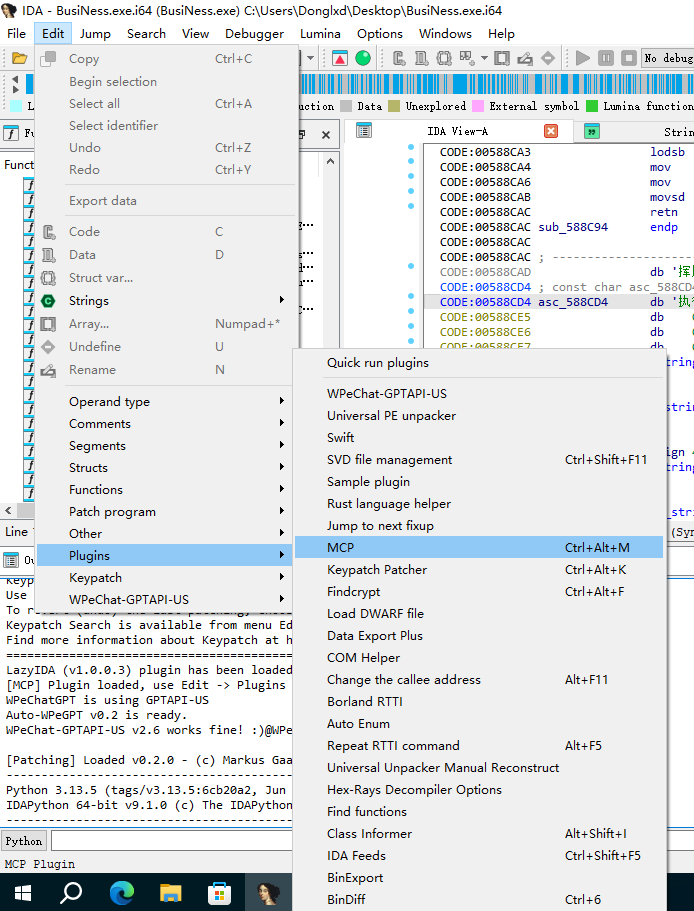
Task: Click the red triangle toolbar icon
Action: pos(340,58)
